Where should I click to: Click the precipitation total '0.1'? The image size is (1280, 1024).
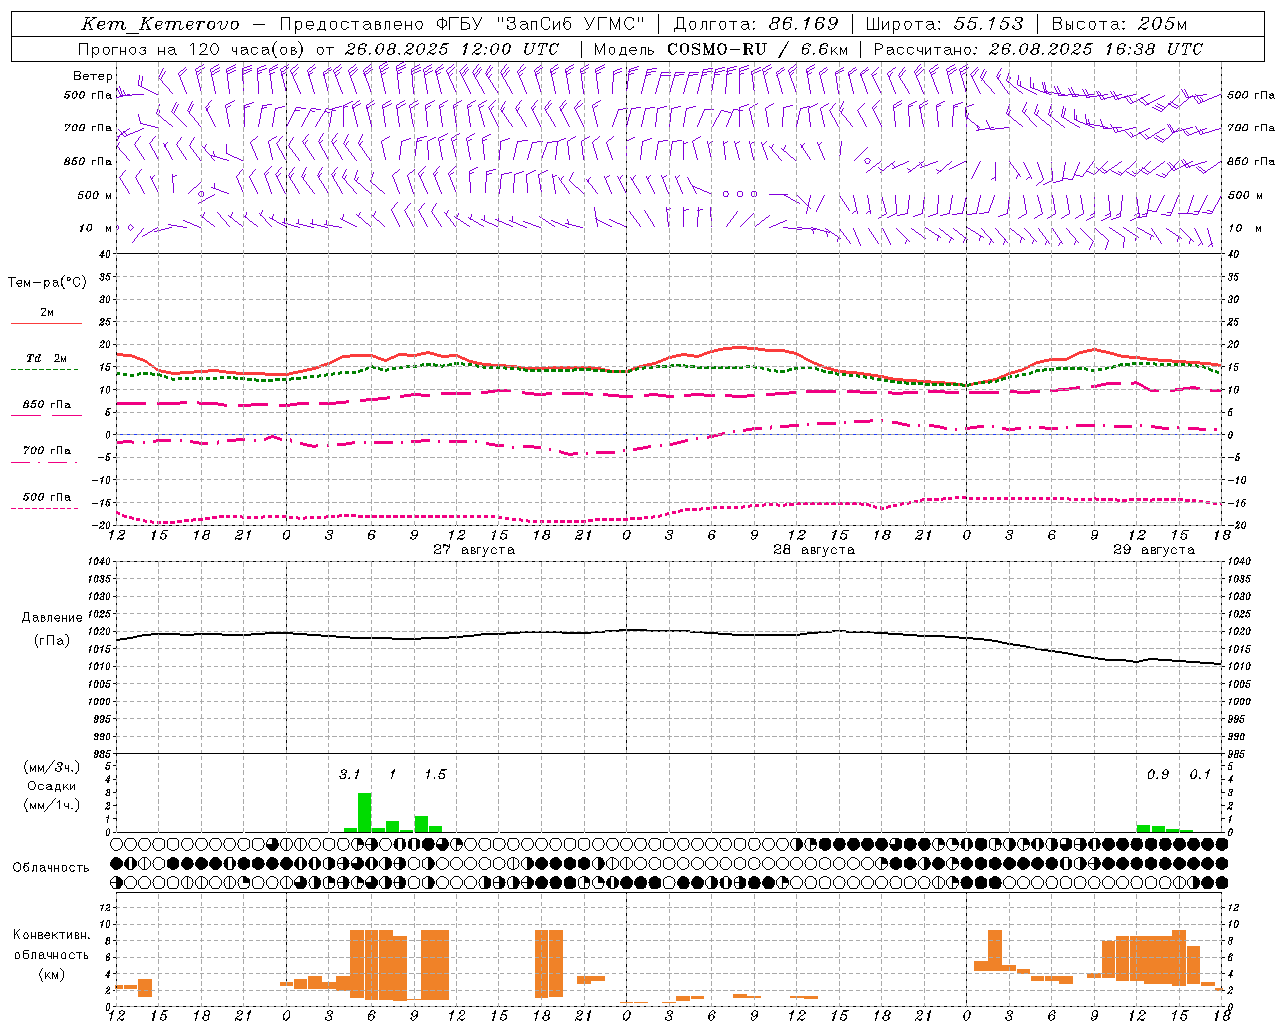coord(1200,774)
